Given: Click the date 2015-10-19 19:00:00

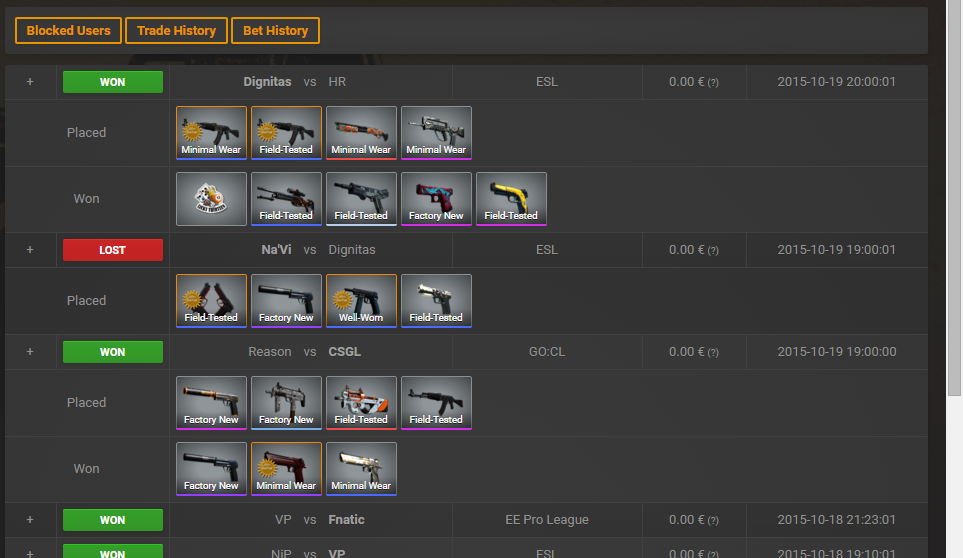Looking at the screenshot, I should click(x=836, y=352).
